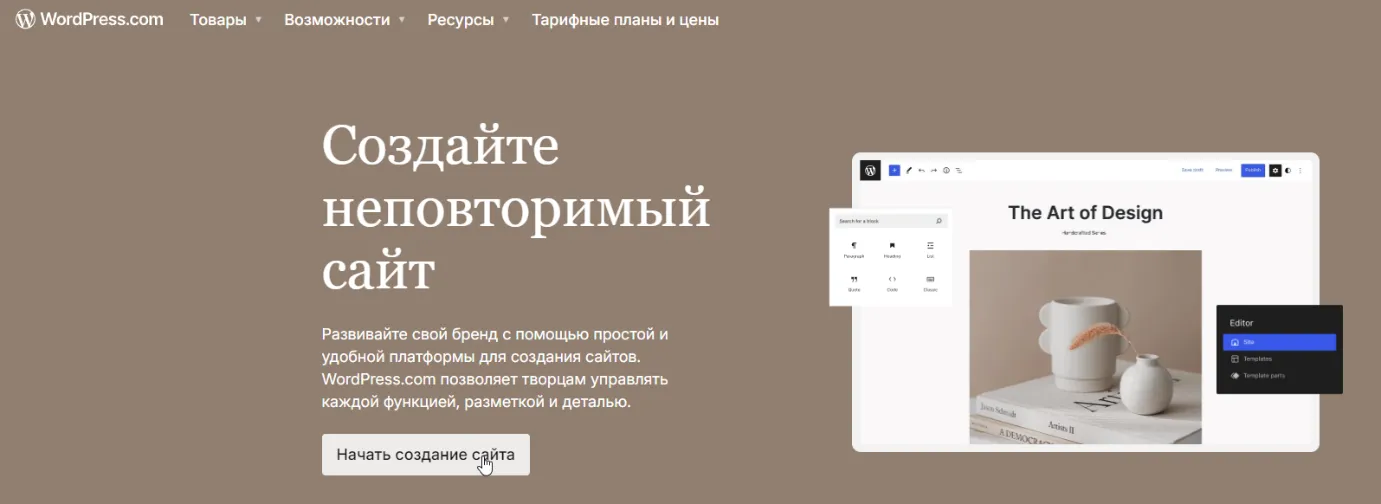Viewport: 1381px width, 504px height.
Task: Click the black gear settings icon
Action: 1275,171
